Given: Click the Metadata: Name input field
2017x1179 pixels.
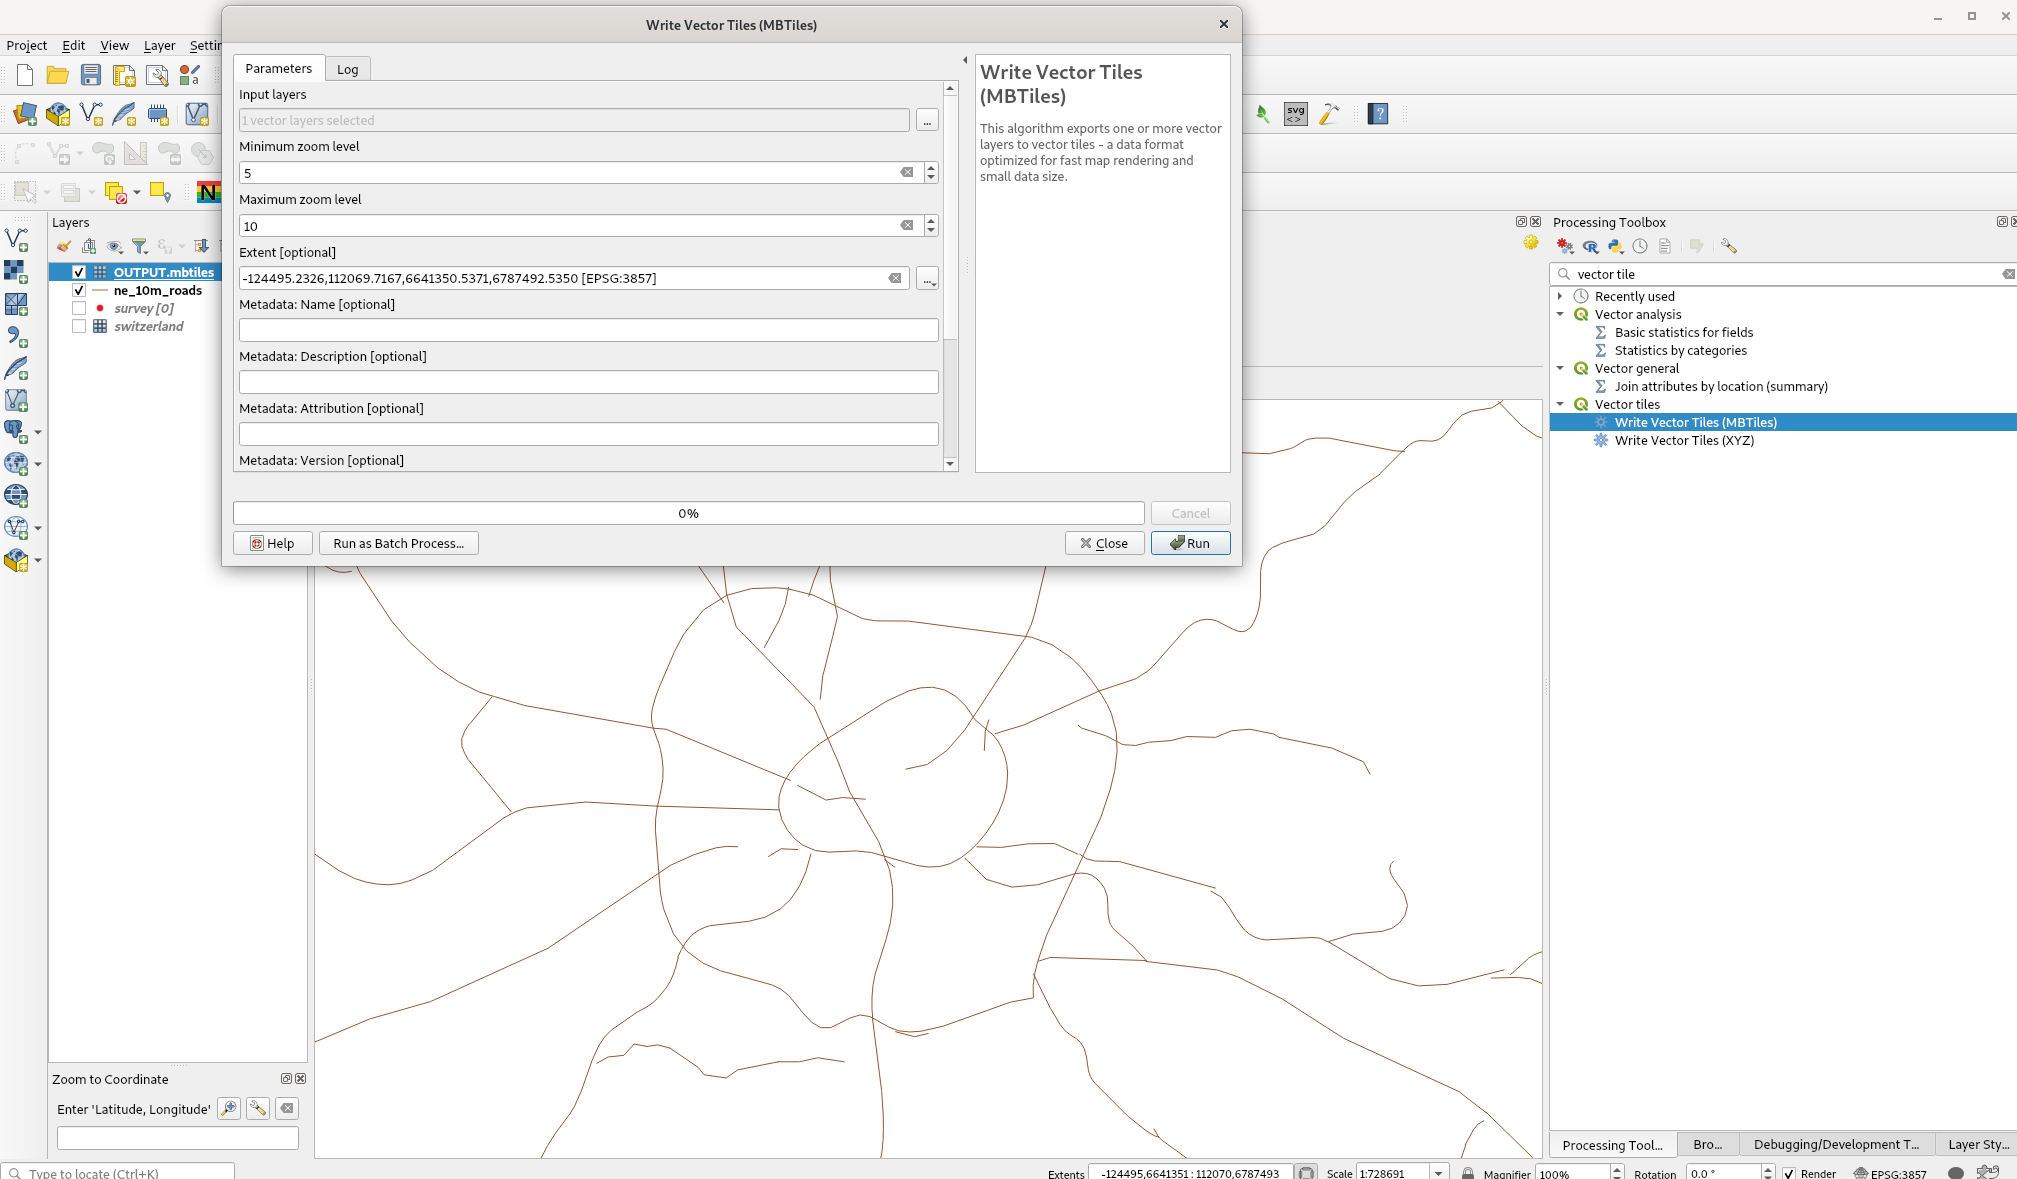Looking at the screenshot, I should pyautogui.click(x=588, y=330).
